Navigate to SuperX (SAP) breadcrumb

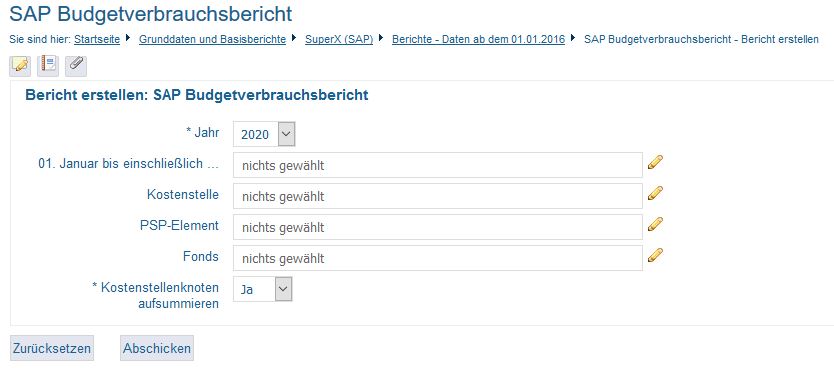pyautogui.click(x=339, y=39)
